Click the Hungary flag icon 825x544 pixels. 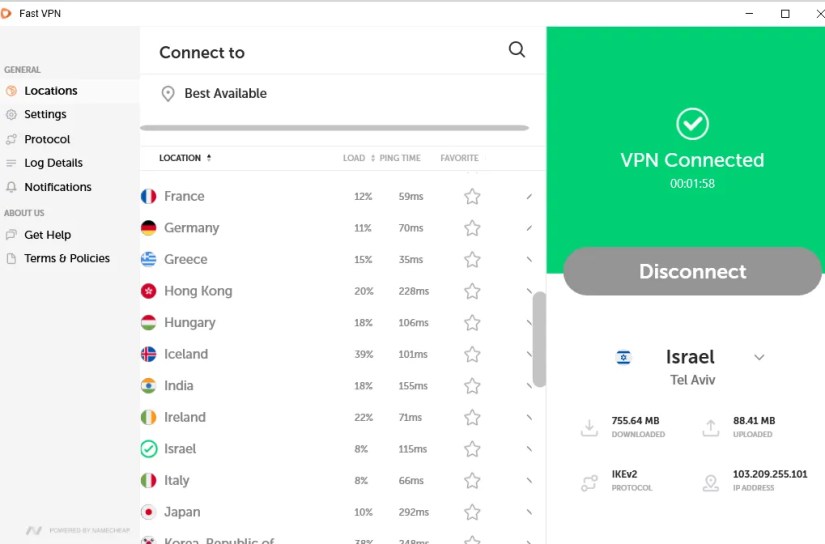pos(149,323)
